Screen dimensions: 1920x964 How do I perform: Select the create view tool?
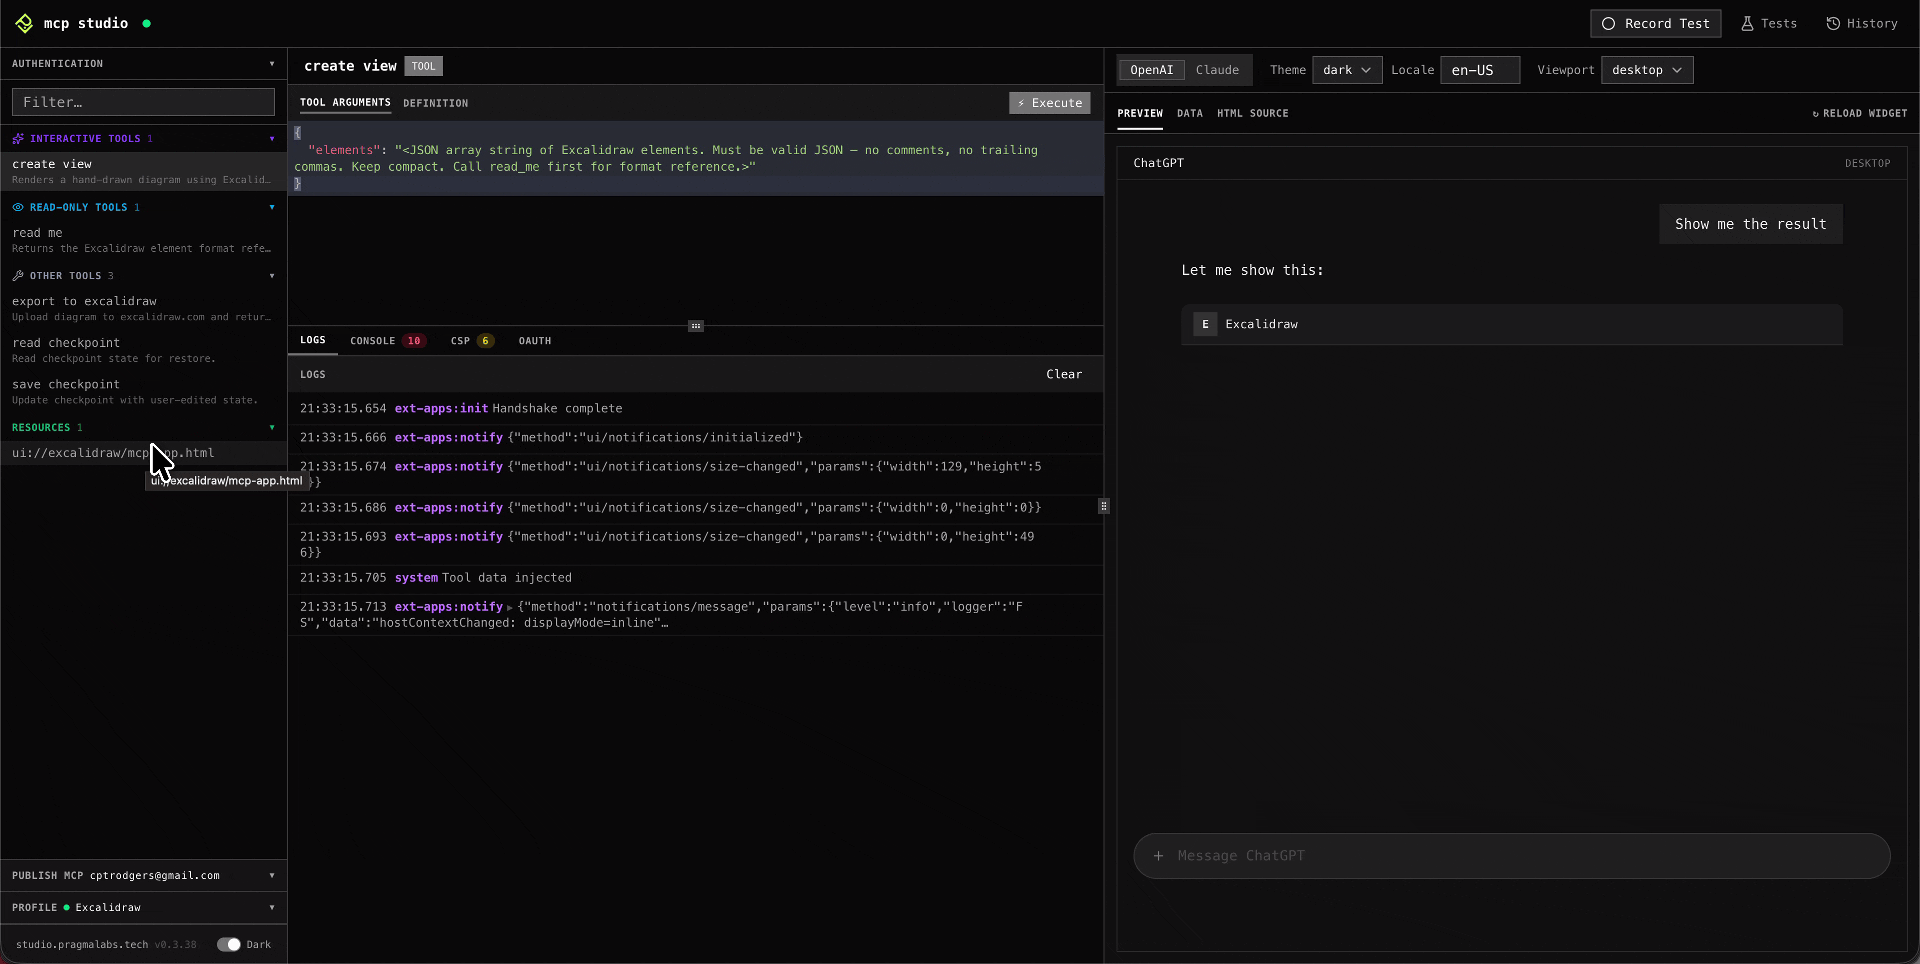(144, 171)
